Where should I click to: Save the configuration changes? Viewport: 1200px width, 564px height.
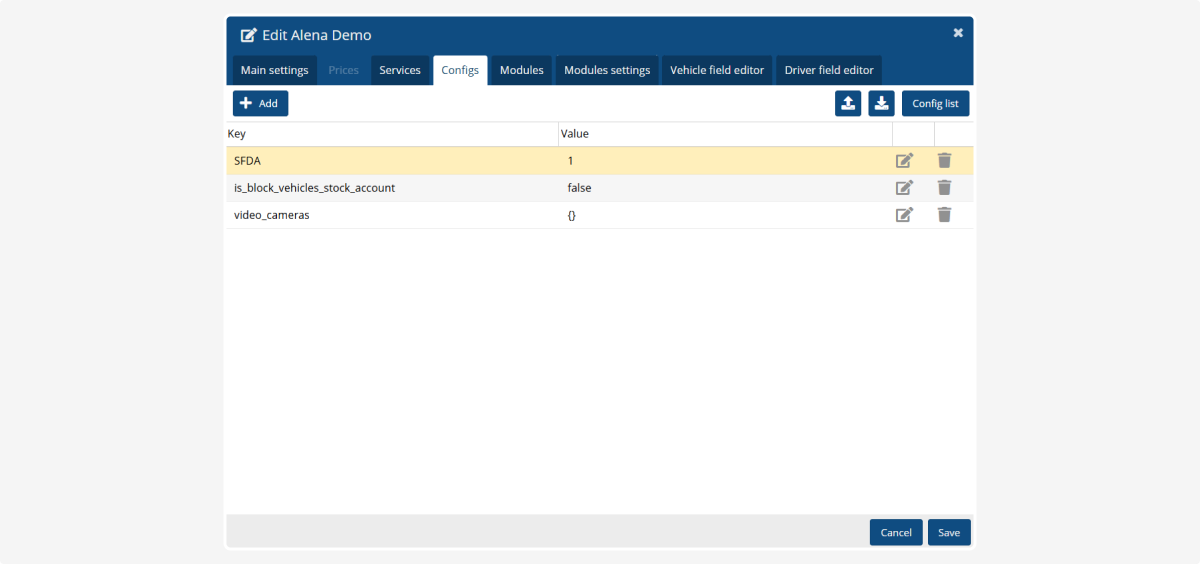point(949,532)
